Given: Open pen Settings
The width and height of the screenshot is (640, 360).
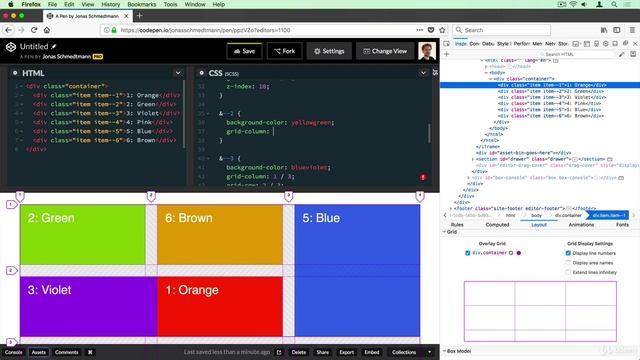Looking at the screenshot, I should [329, 51].
